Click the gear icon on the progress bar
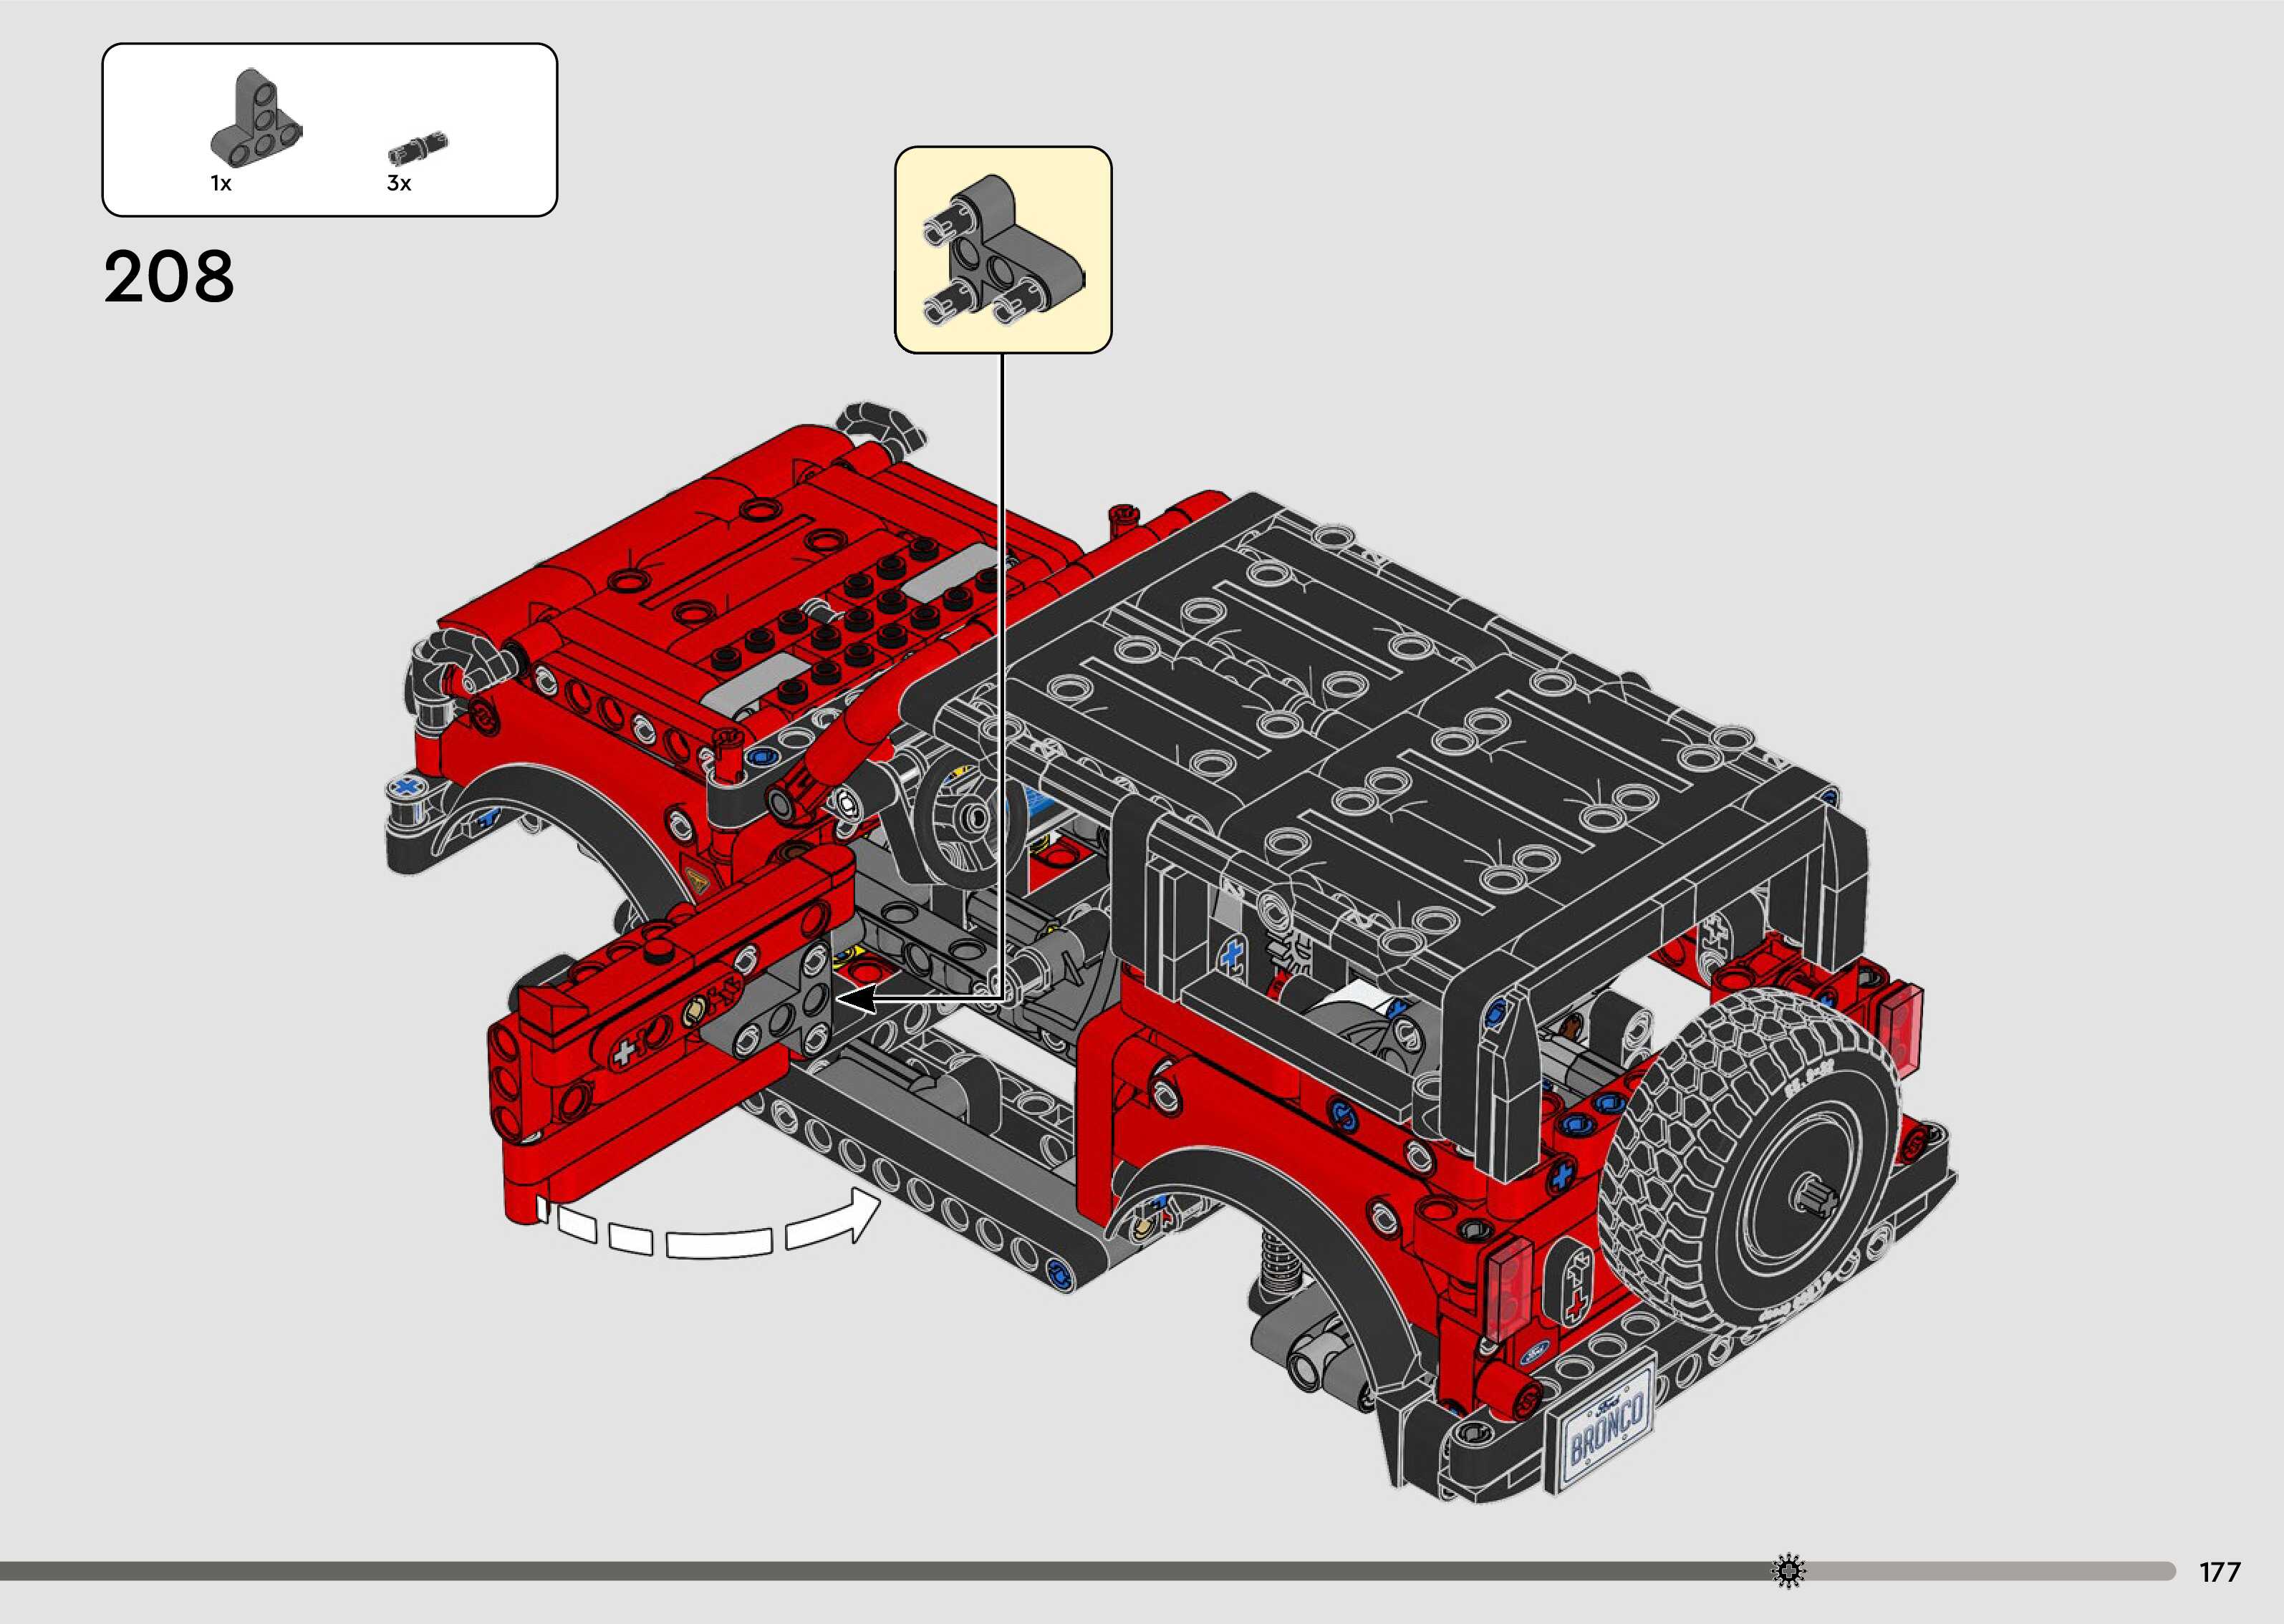Viewport: 2284px width, 1624px height. coord(1788,1570)
